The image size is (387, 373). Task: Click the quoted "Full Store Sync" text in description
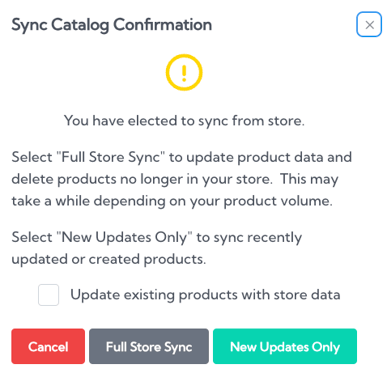111,157
